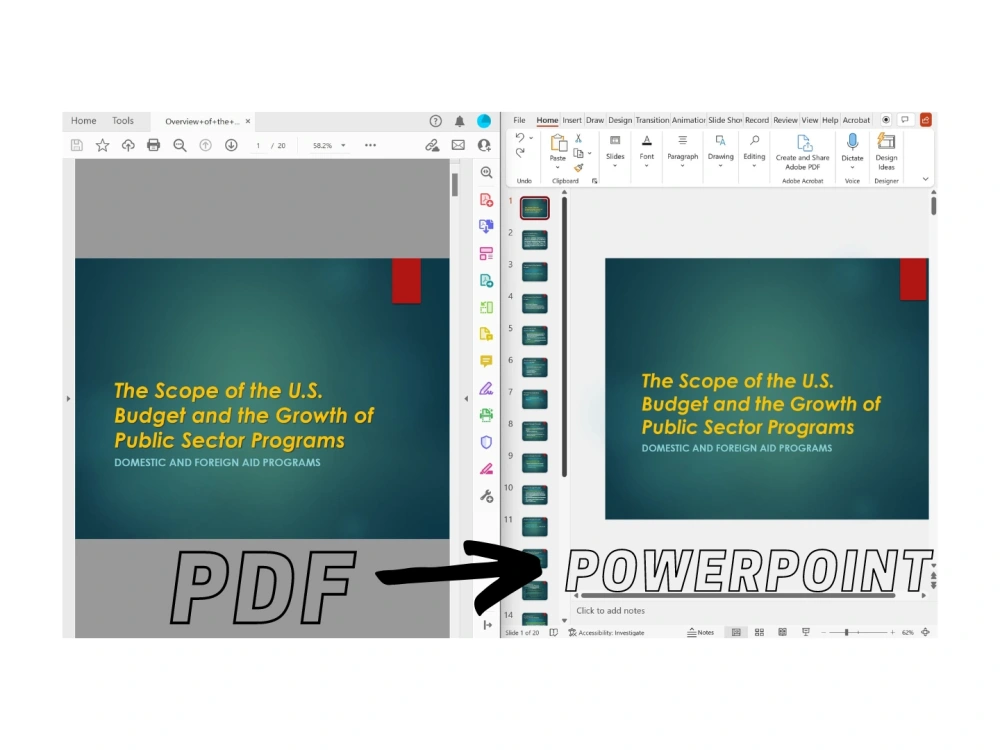This screenshot has width=1000, height=750.
Task: Open the Acrobat account avatar
Action: [x=484, y=121]
